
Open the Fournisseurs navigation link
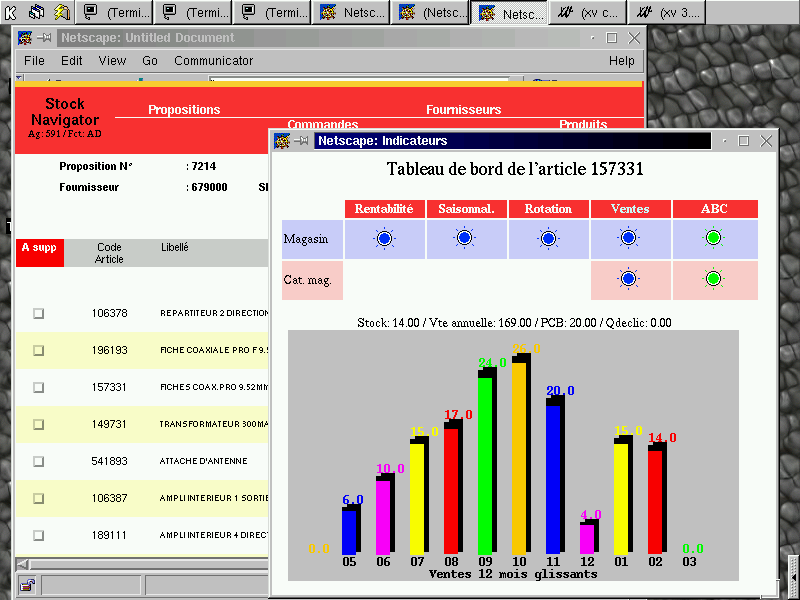(463, 110)
